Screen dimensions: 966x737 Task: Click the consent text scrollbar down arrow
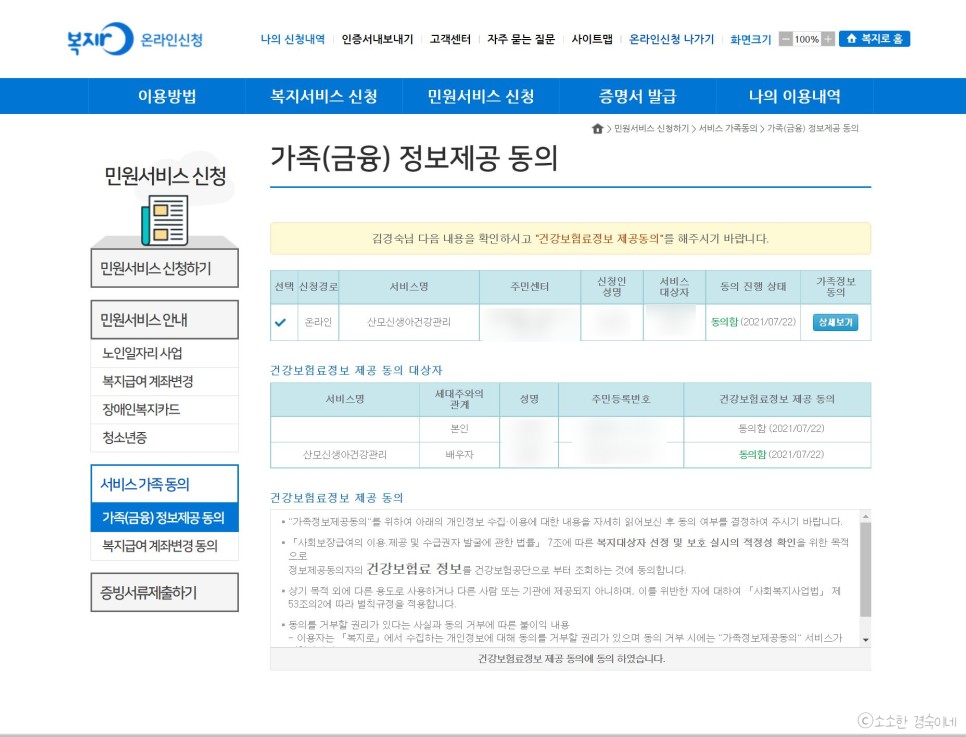pos(866,640)
